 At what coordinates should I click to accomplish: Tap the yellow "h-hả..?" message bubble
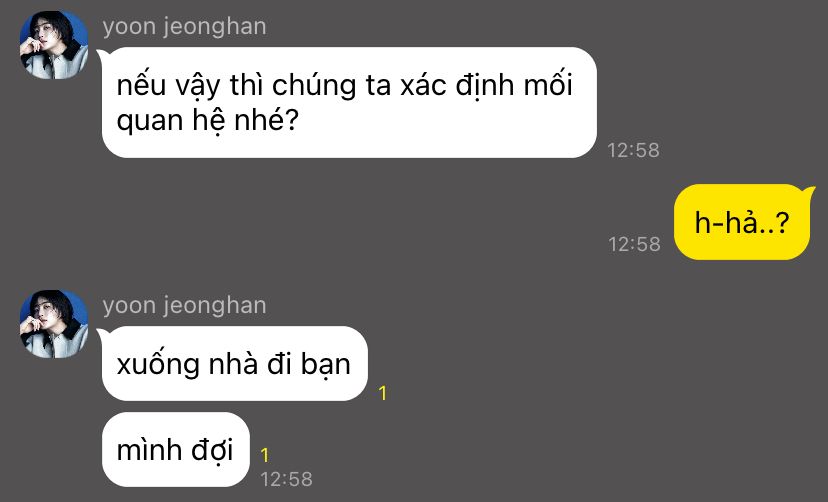pyautogui.click(x=742, y=222)
